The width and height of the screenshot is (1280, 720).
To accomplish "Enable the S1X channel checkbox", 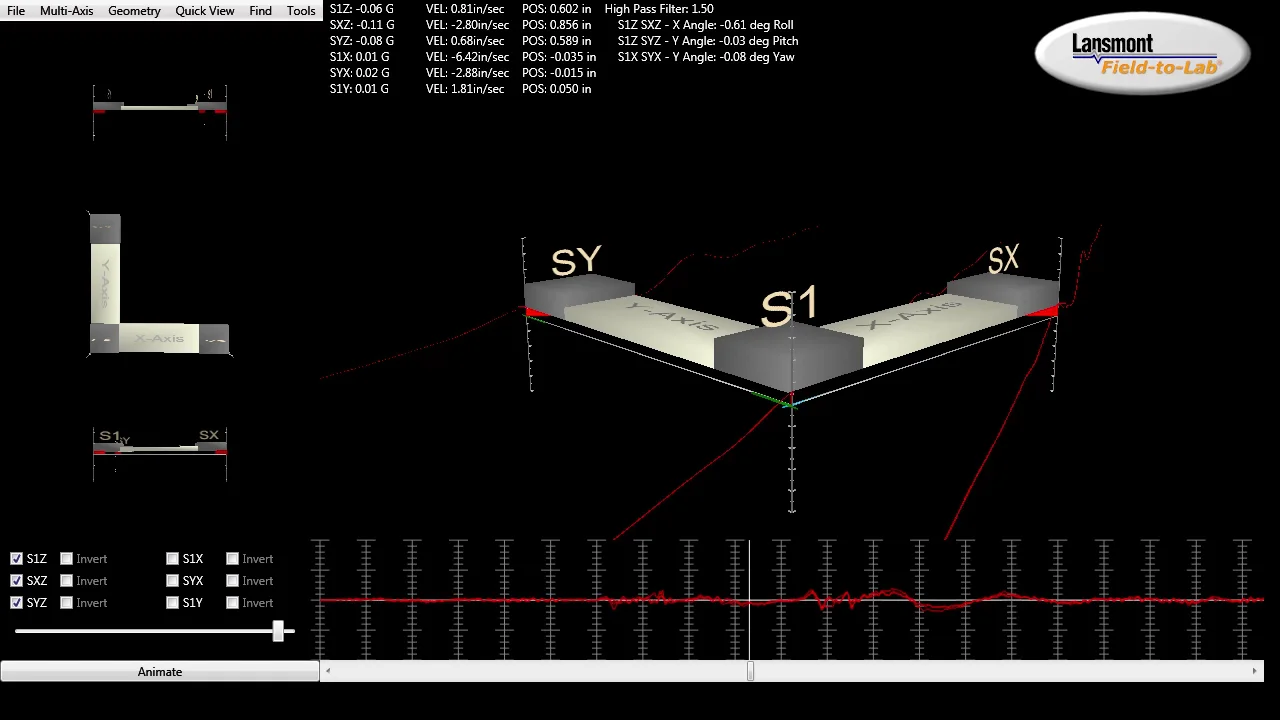I will (173, 559).
